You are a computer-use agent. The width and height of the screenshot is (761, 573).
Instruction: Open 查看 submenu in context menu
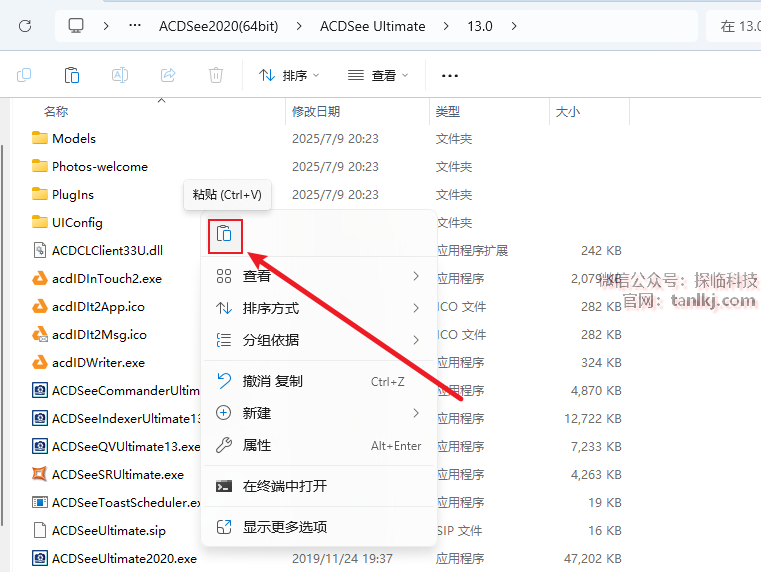click(x=319, y=276)
